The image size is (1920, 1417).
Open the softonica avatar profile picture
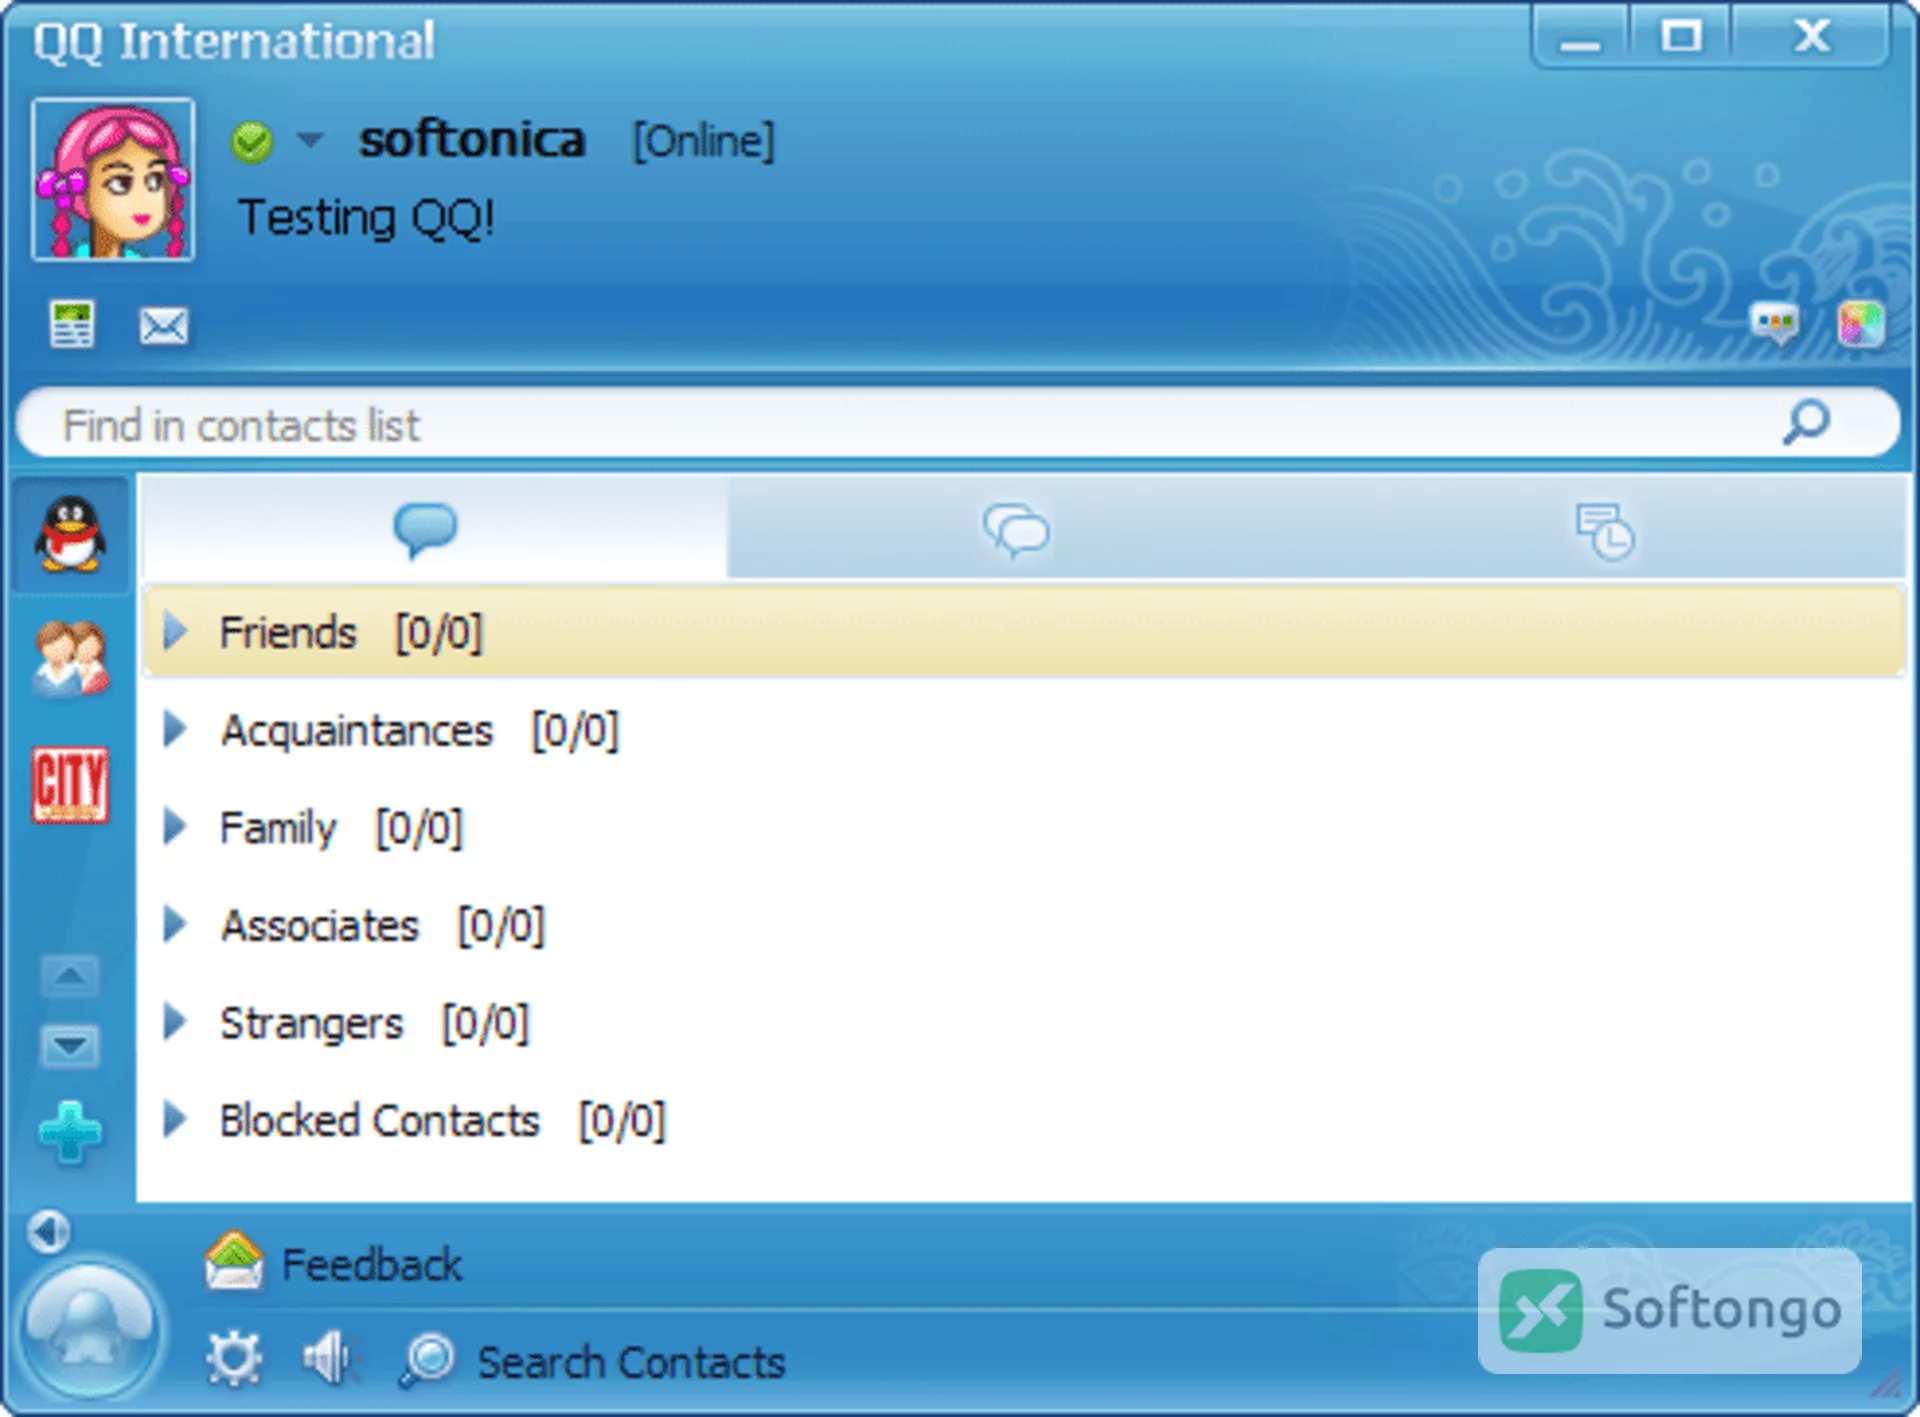[x=113, y=180]
